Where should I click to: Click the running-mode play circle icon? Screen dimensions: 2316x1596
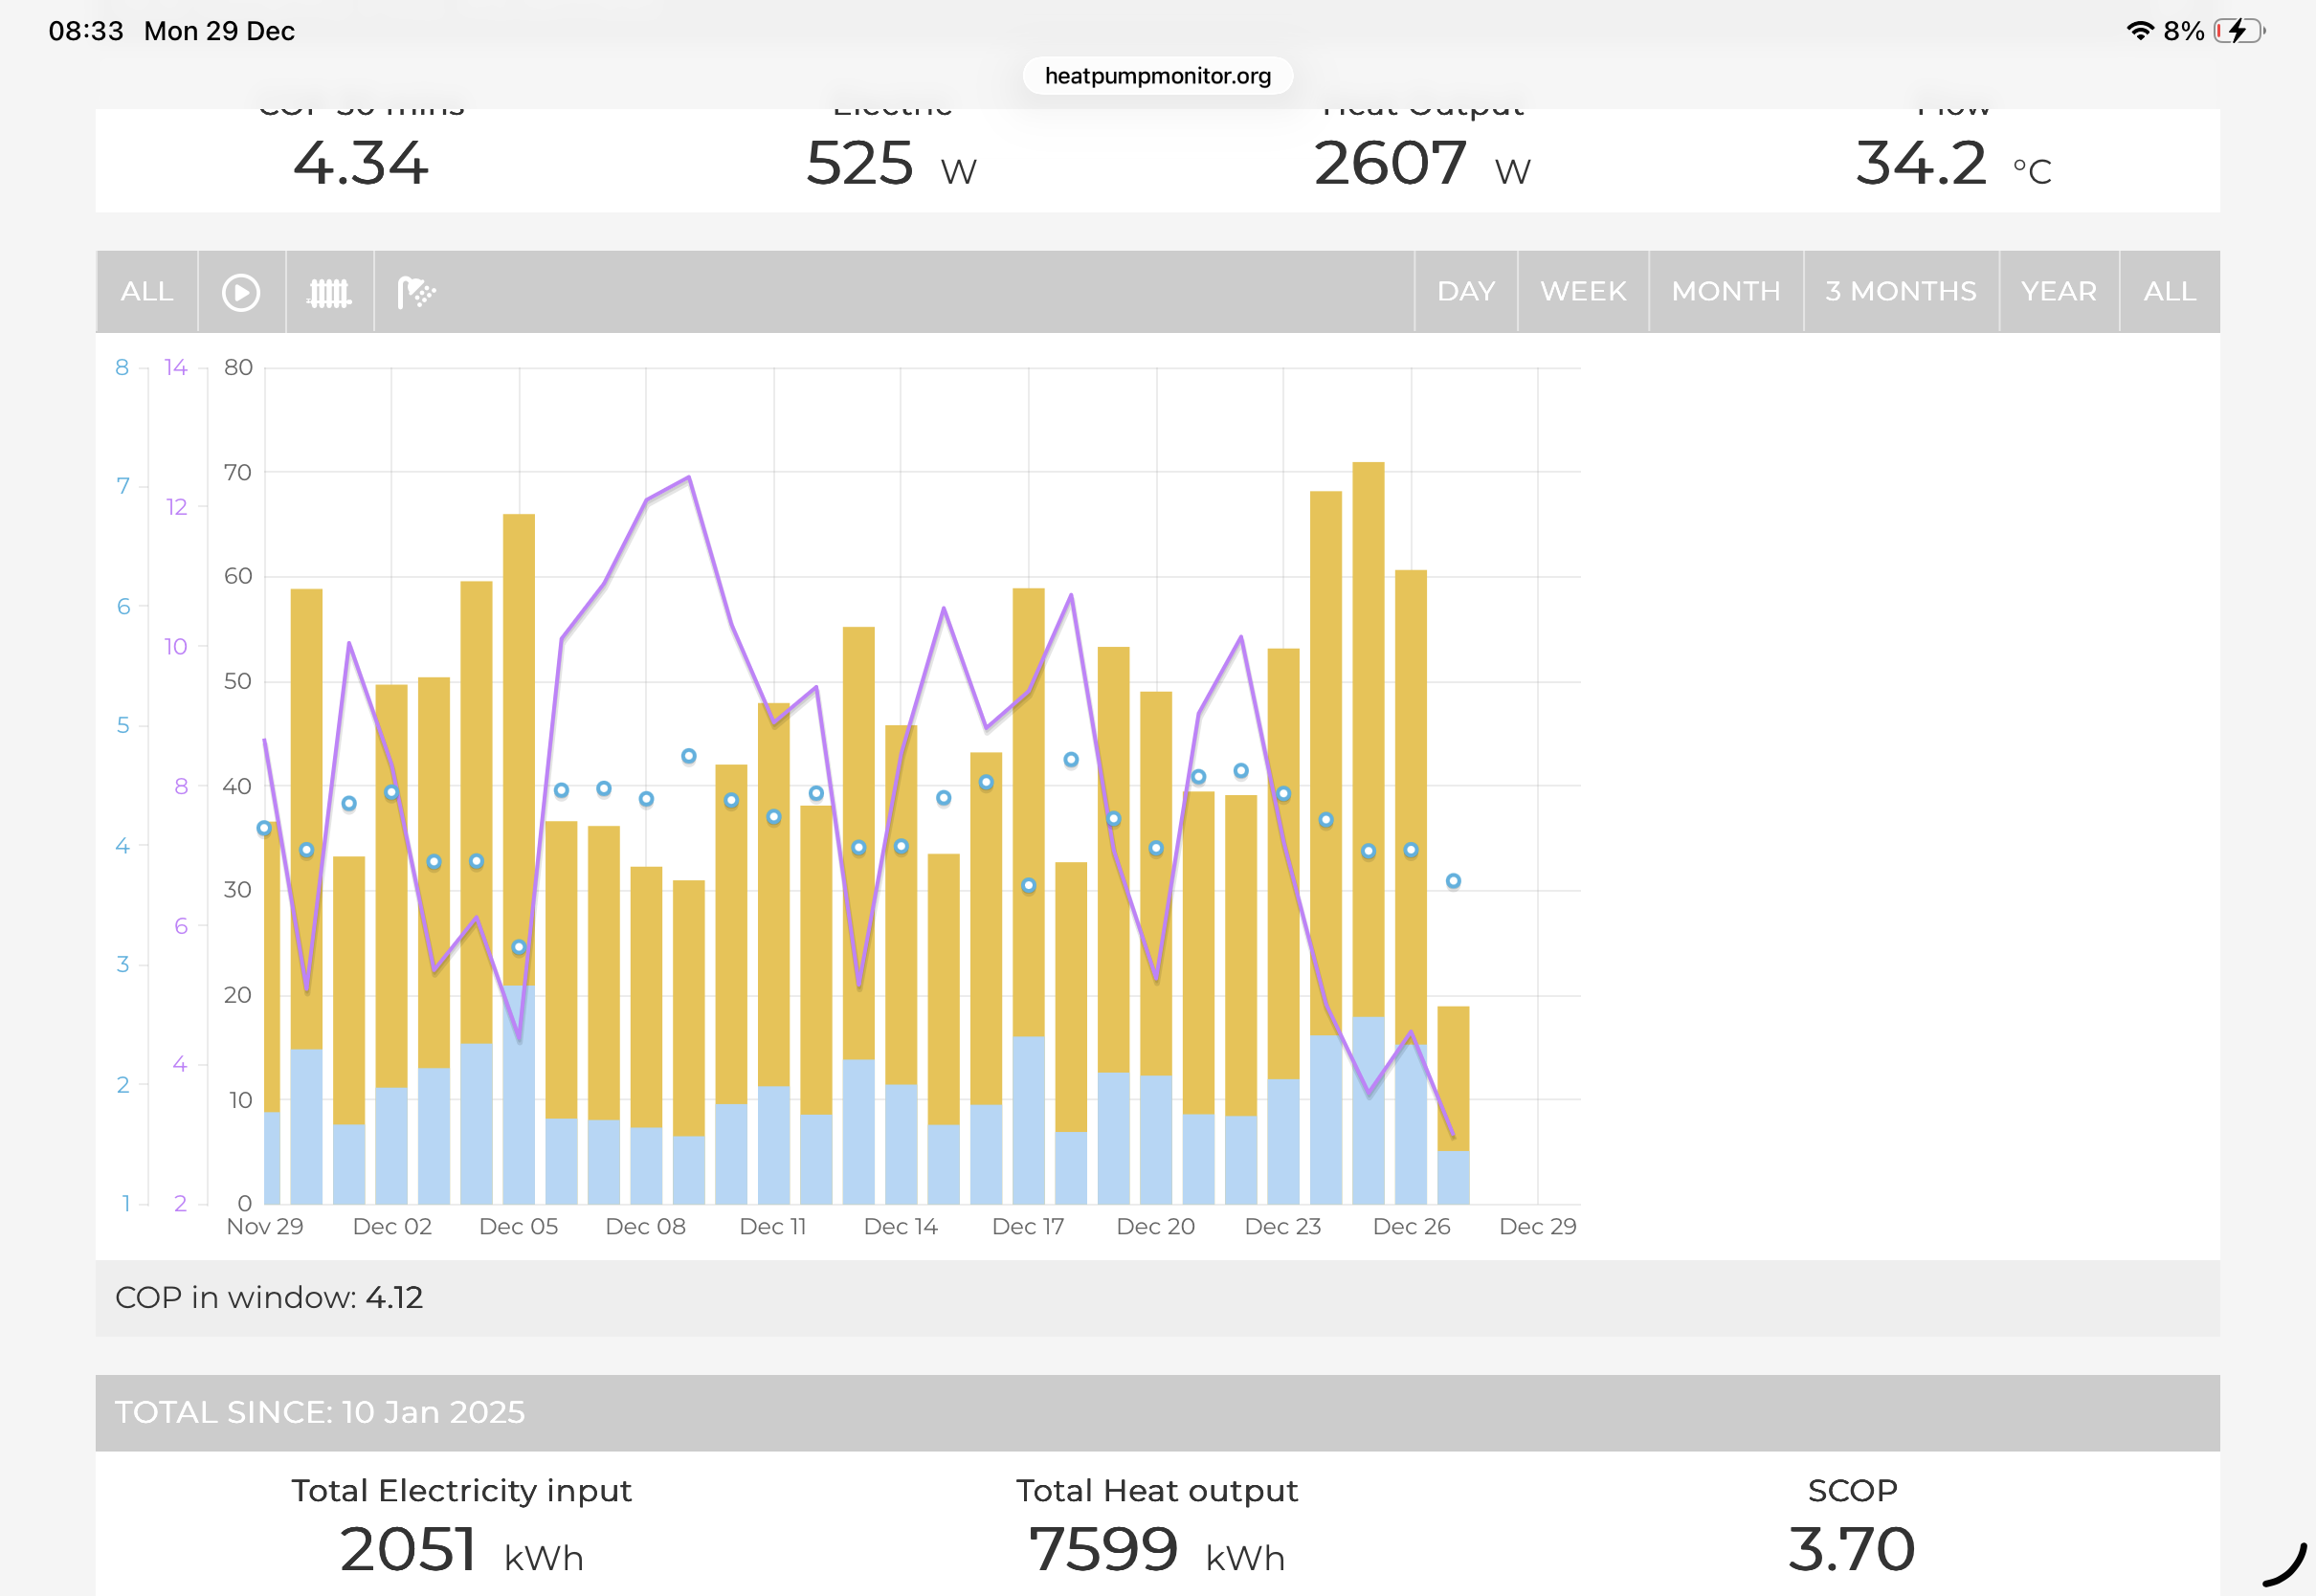point(241,292)
